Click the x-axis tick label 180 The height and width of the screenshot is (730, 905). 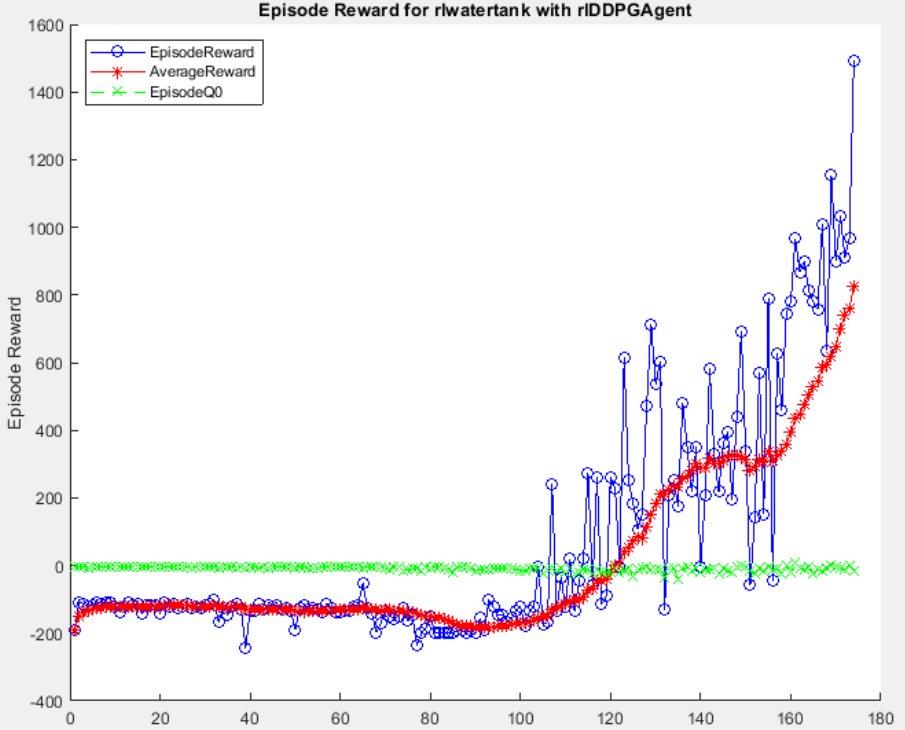pyautogui.click(x=880, y=719)
